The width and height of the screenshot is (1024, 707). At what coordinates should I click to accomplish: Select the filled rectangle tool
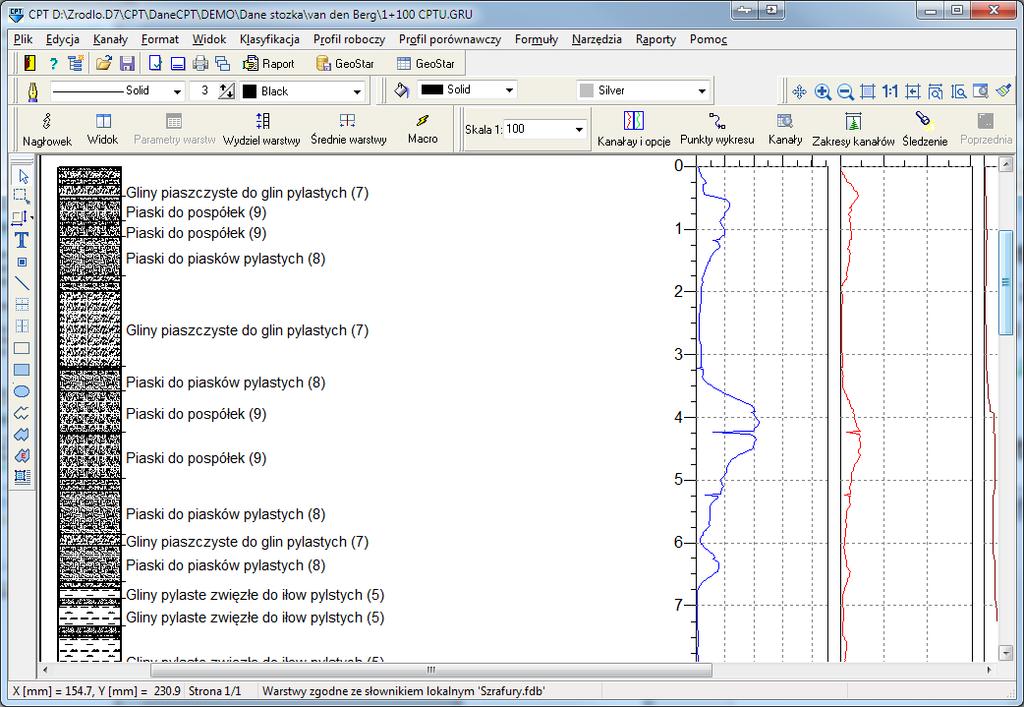[x=22, y=369]
